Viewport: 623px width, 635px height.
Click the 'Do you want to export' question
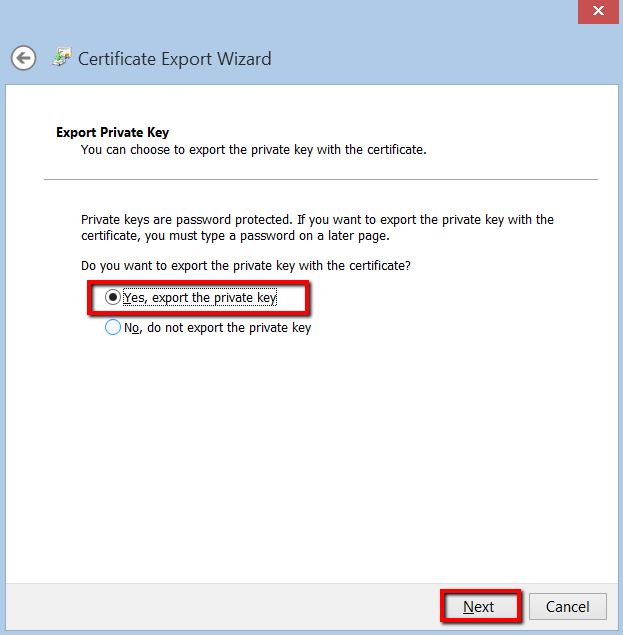245,266
